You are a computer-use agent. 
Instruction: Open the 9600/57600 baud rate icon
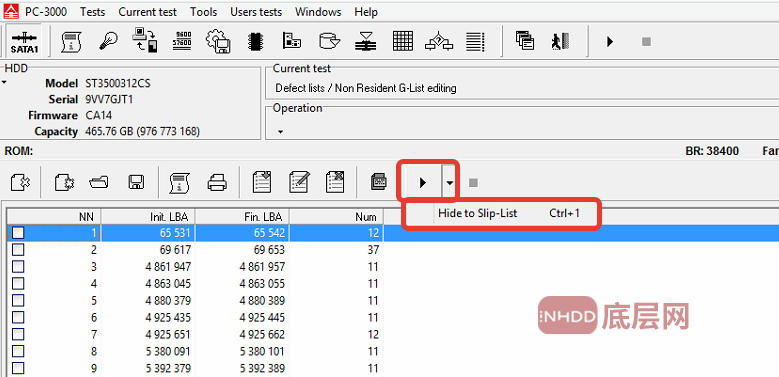point(181,41)
